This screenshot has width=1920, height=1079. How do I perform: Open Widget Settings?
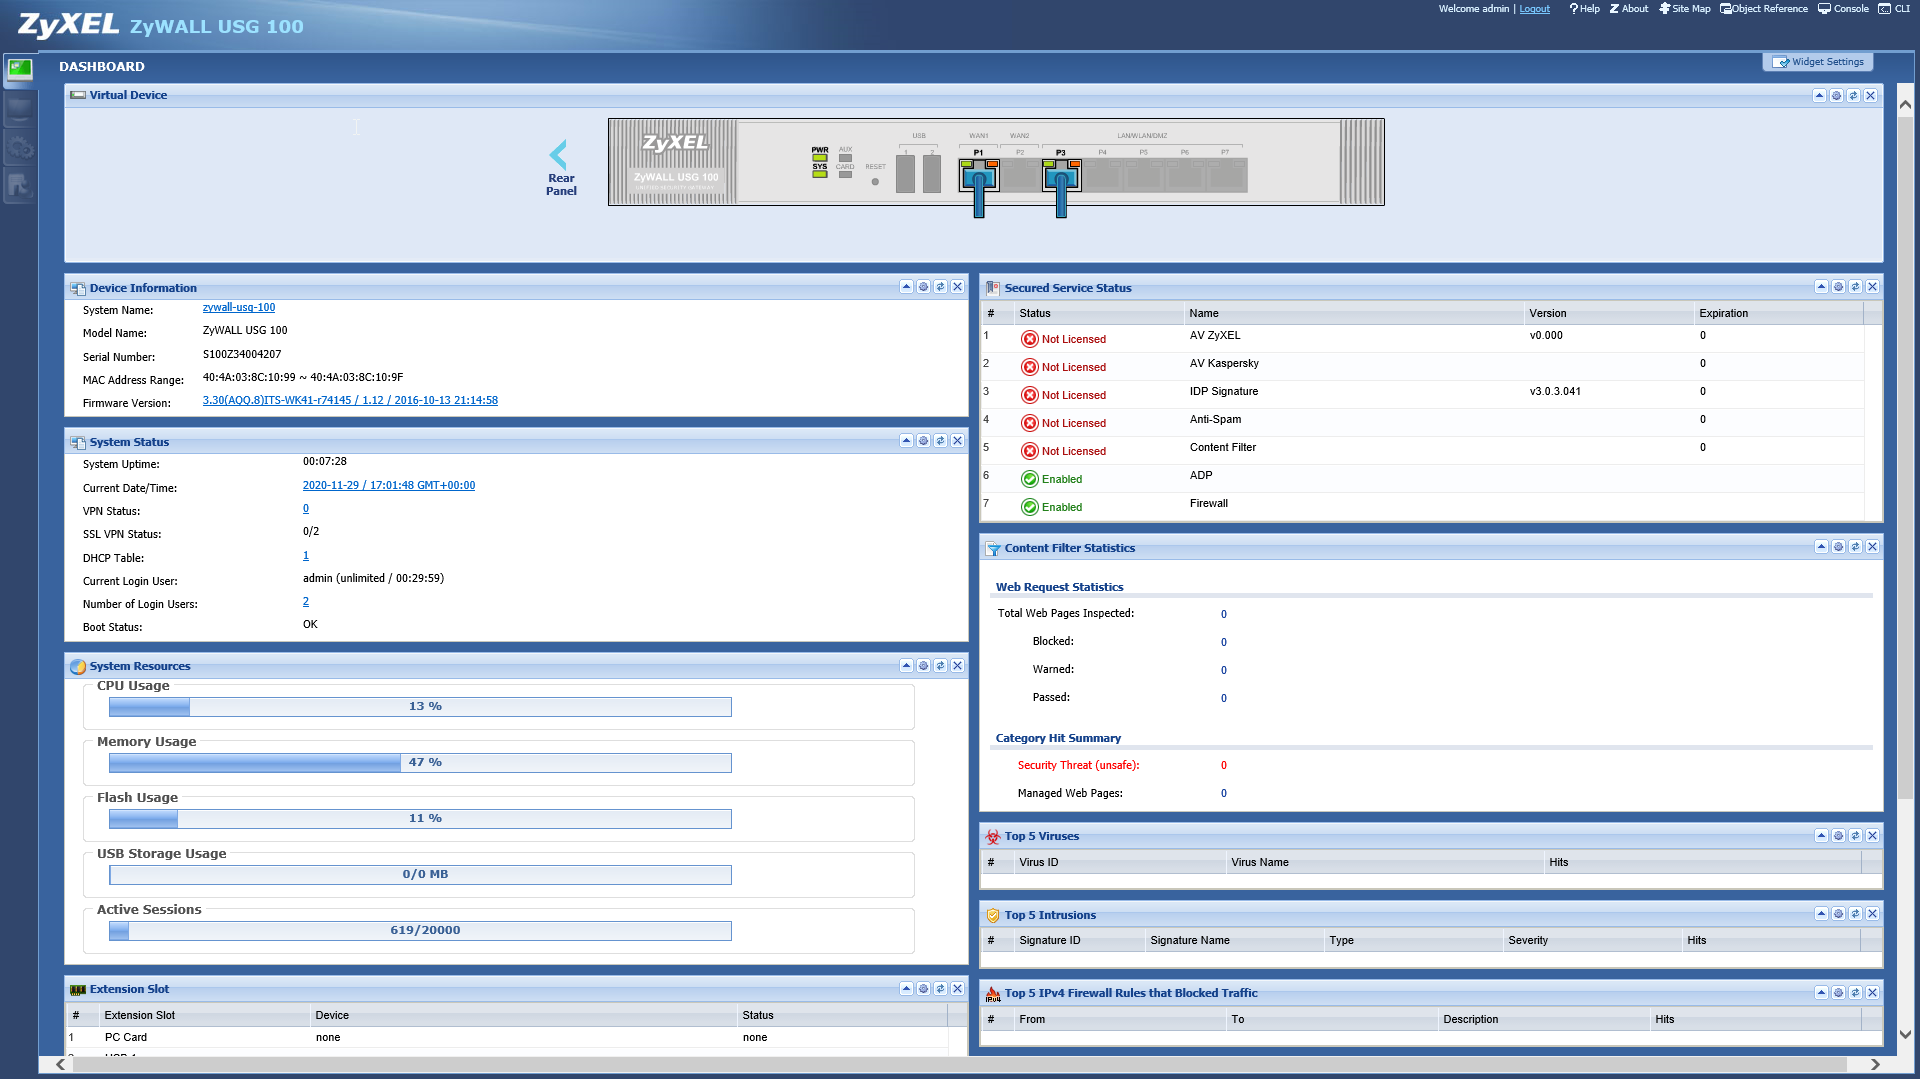1818,62
